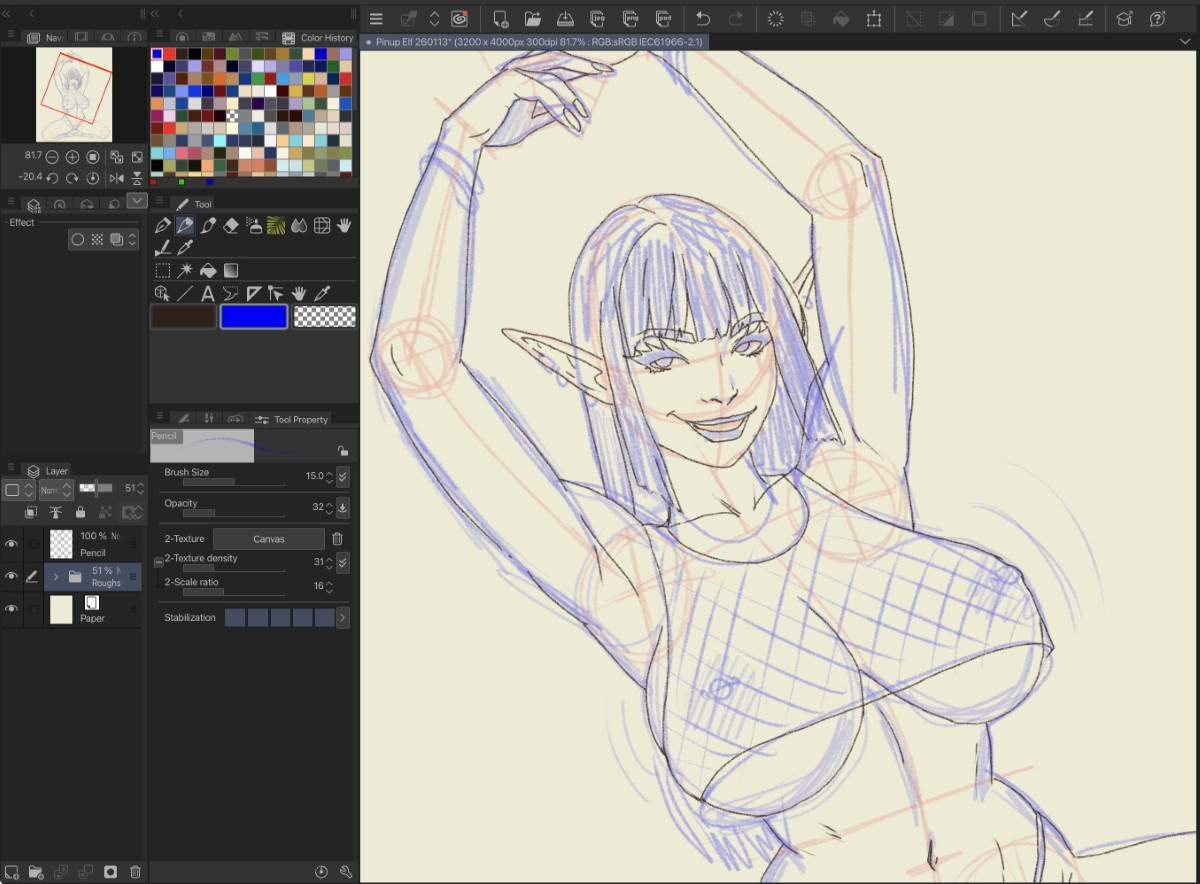
Task: Click the flip horizontal icon in Navigator
Action: point(116,178)
